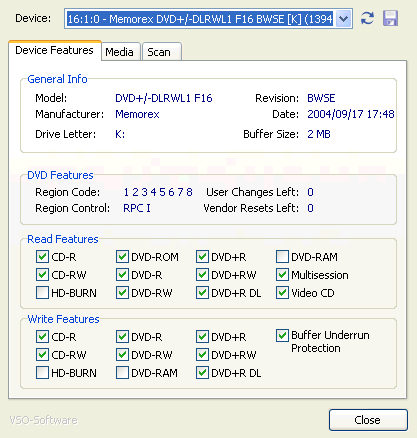Toggle DVD+RW checkbox under Write Features
Image resolution: width=417 pixels, height=438 pixels.
pyautogui.click(x=202, y=355)
